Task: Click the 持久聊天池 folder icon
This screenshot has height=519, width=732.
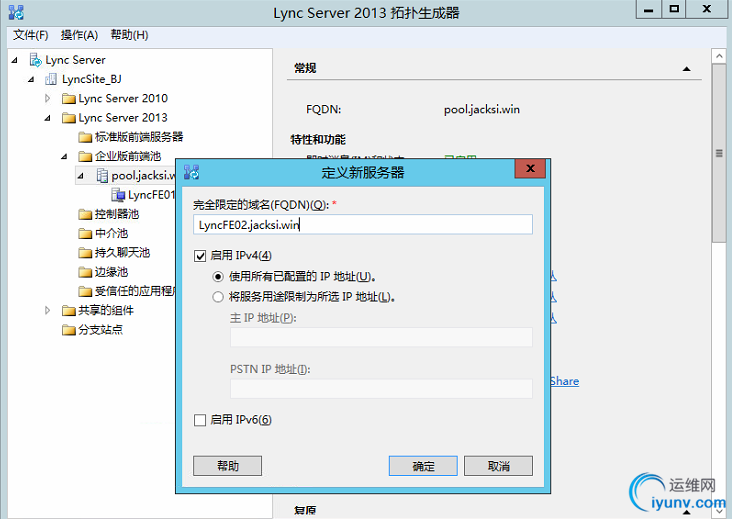Action: [85, 253]
